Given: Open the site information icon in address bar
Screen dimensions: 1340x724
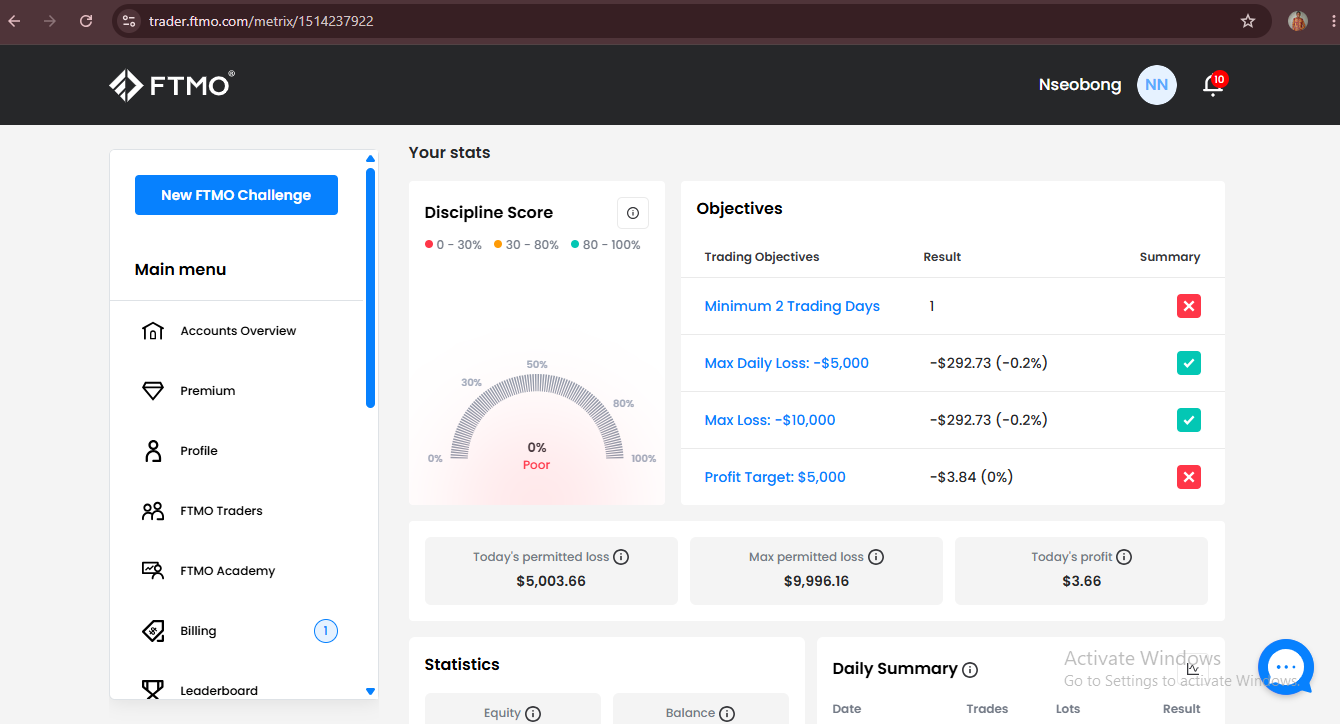Looking at the screenshot, I should coord(128,21).
